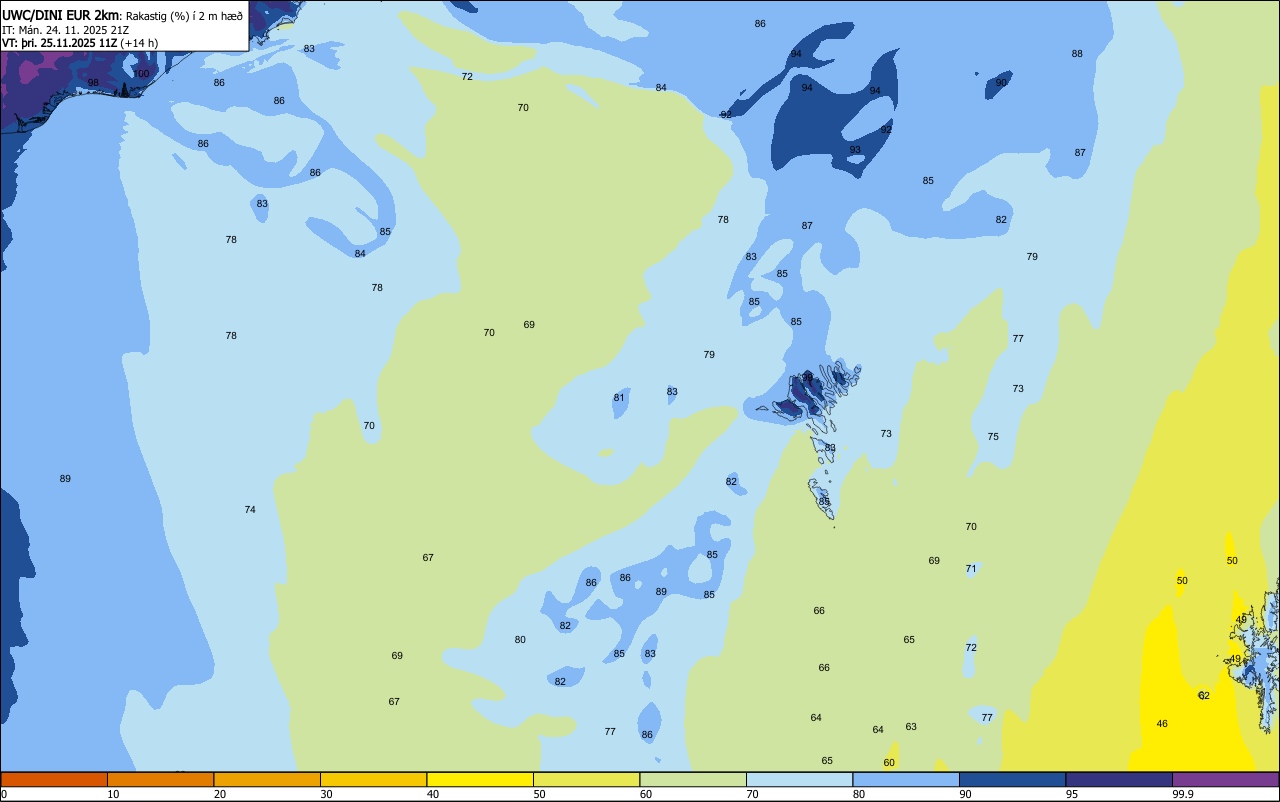The width and height of the screenshot is (1280, 802).
Task: Click the 0–10 dark orange legend swatch
Action: click(x=54, y=779)
